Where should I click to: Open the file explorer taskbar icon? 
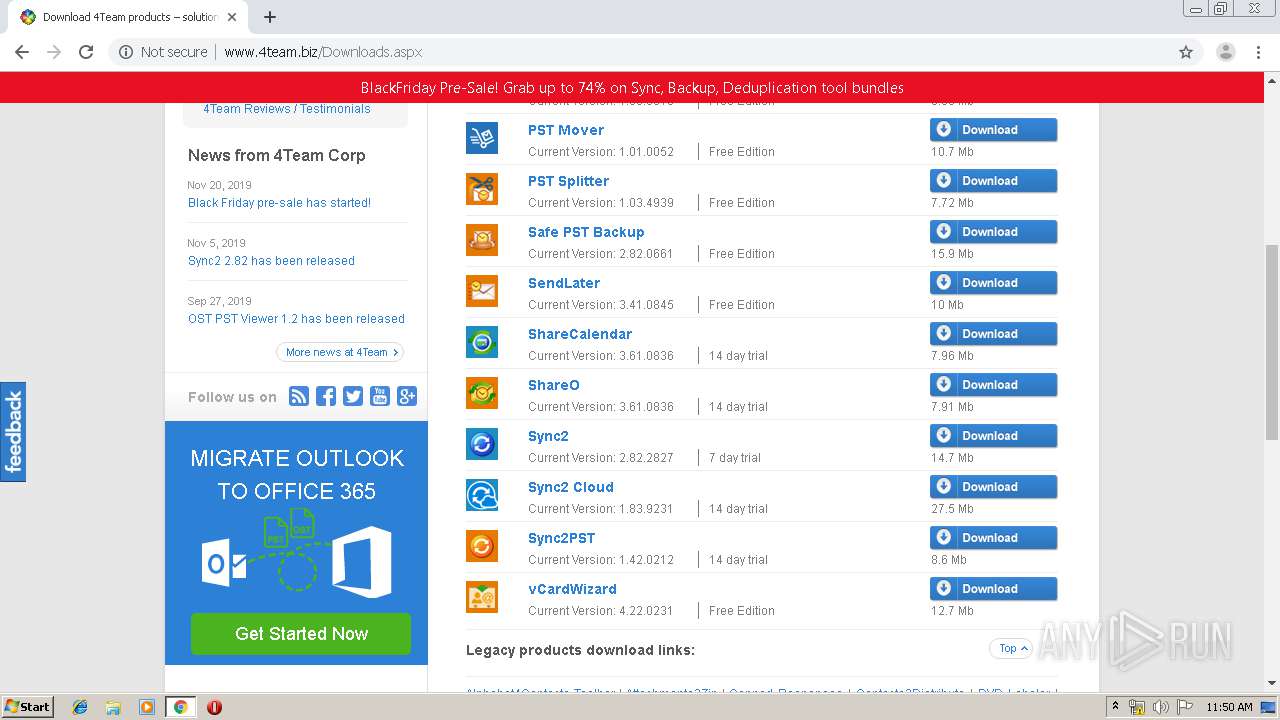(113, 707)
